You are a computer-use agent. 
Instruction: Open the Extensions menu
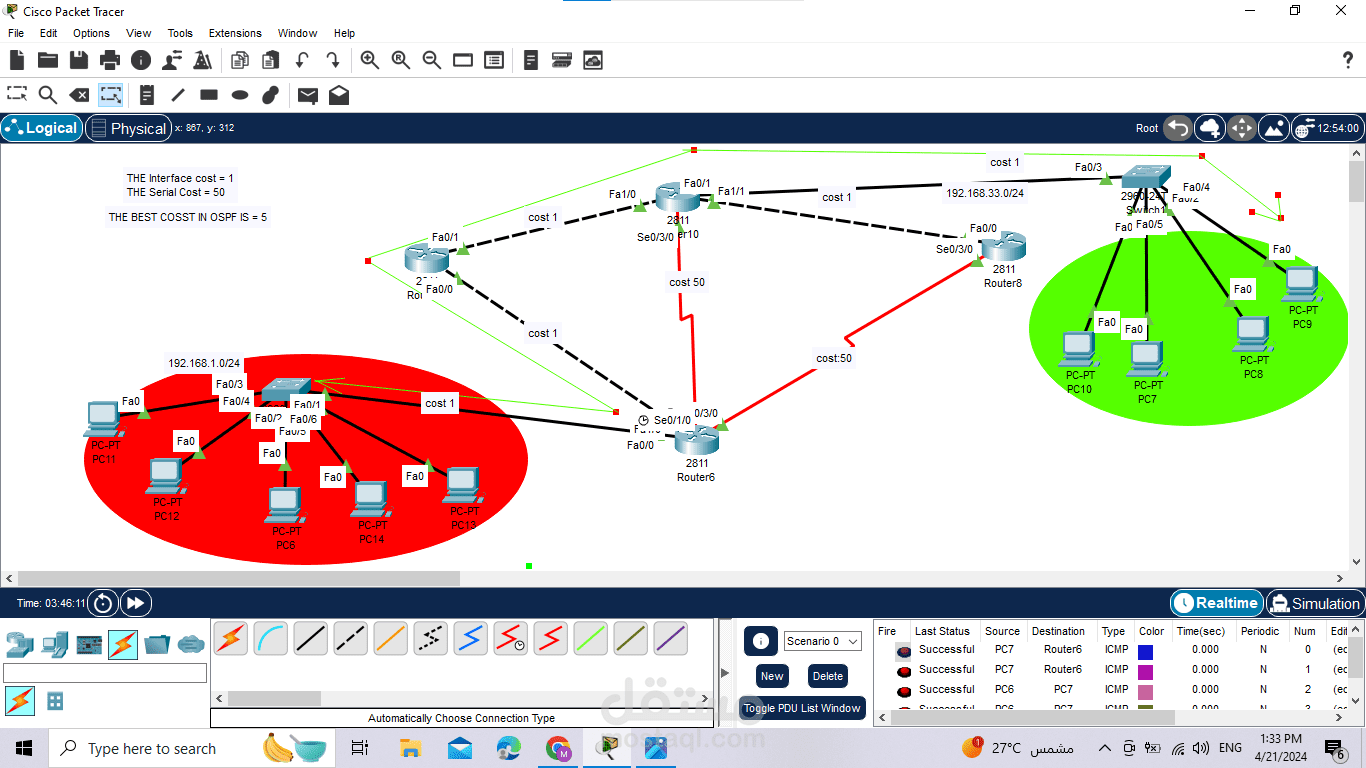point(235,33)
